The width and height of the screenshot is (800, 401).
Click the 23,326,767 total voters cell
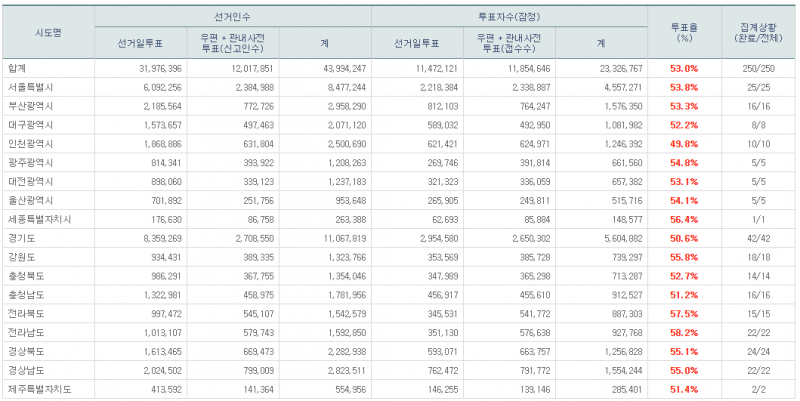[620, 68]
